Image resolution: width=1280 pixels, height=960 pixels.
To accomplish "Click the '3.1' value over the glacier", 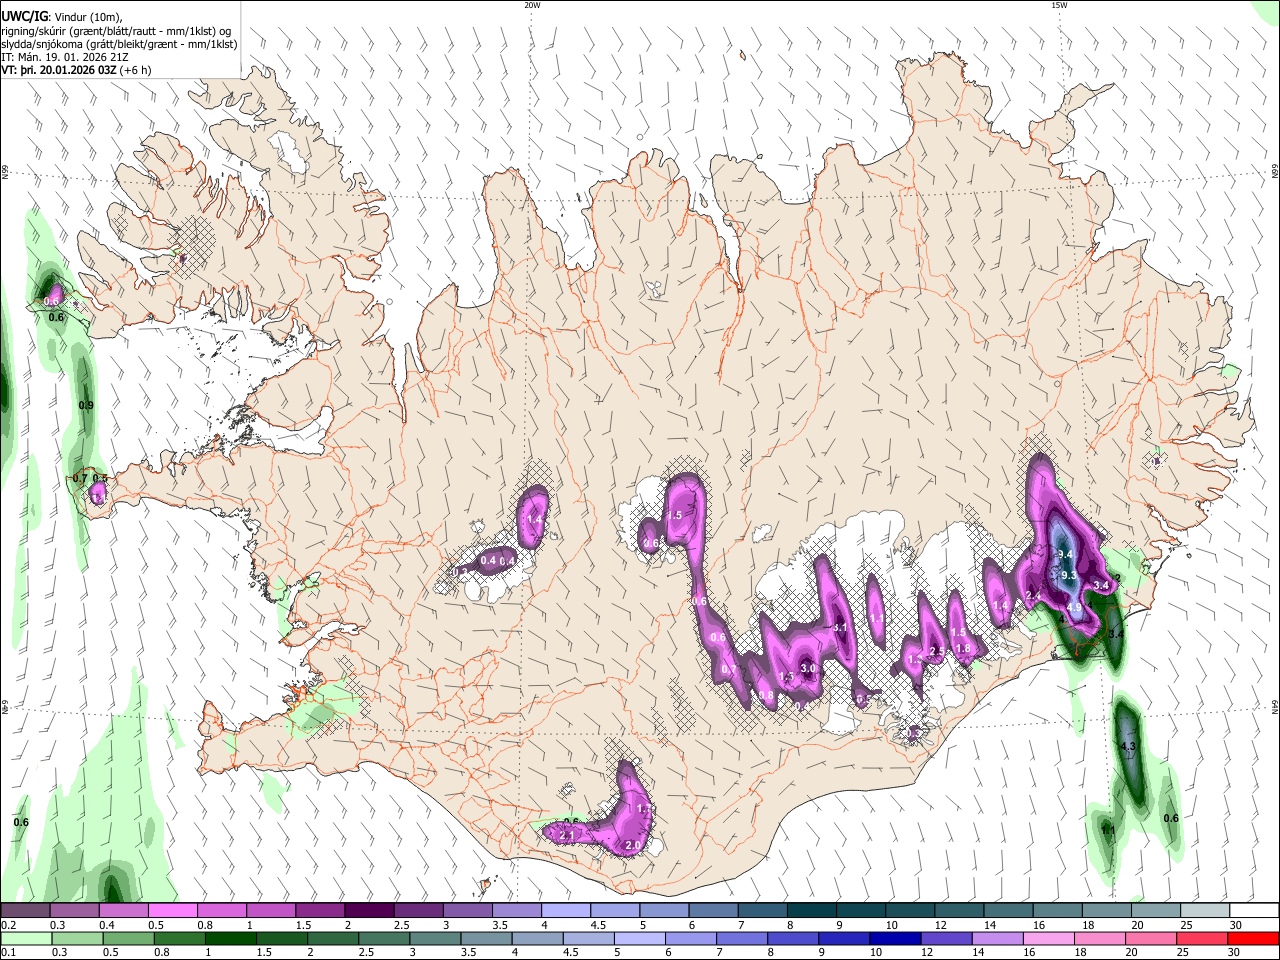I will click(x=840, y=627).
